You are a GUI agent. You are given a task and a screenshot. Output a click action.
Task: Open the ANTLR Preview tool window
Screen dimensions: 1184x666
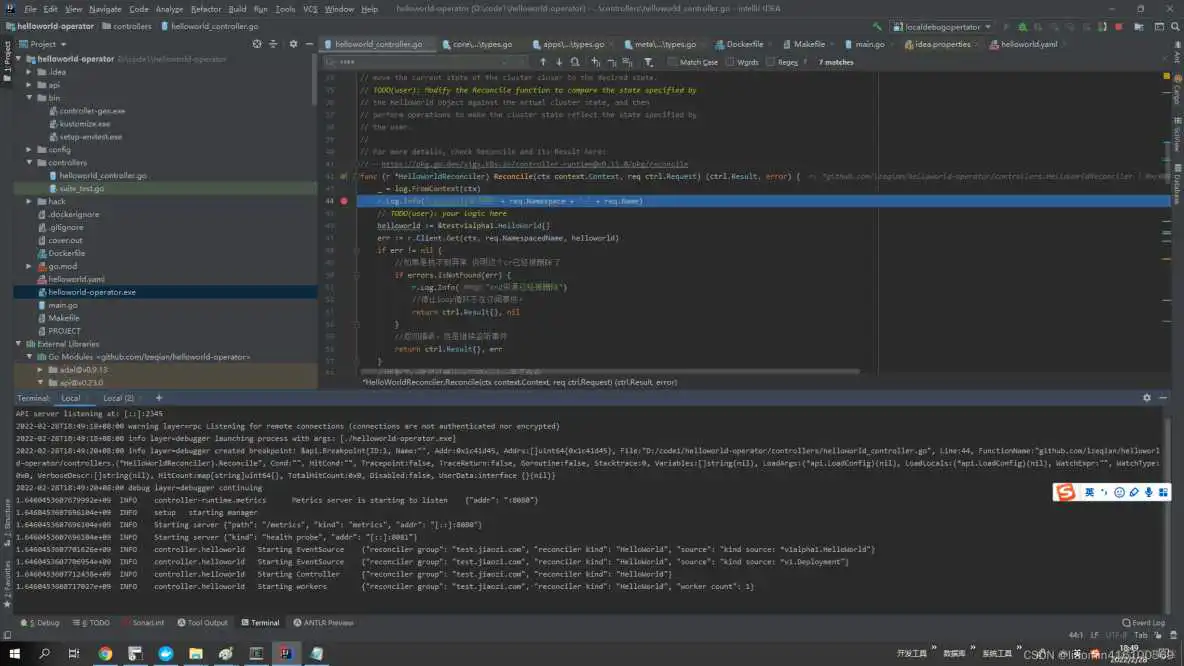[x=324, y=622]
